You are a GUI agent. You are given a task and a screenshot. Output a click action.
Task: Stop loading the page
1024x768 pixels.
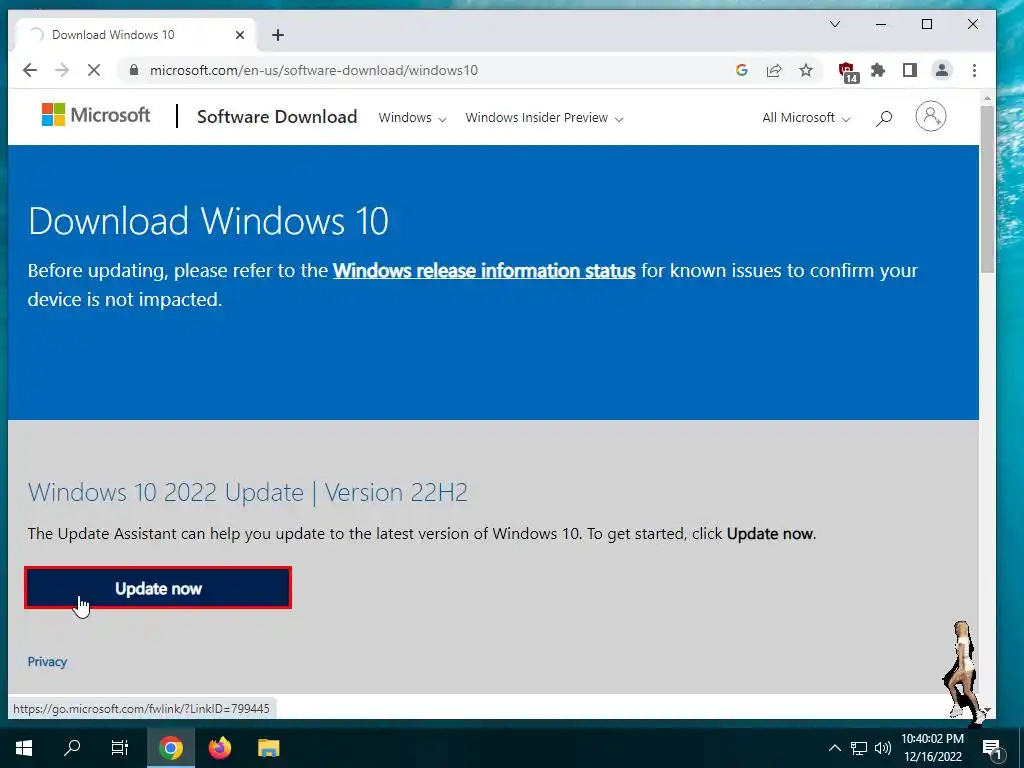94,71
